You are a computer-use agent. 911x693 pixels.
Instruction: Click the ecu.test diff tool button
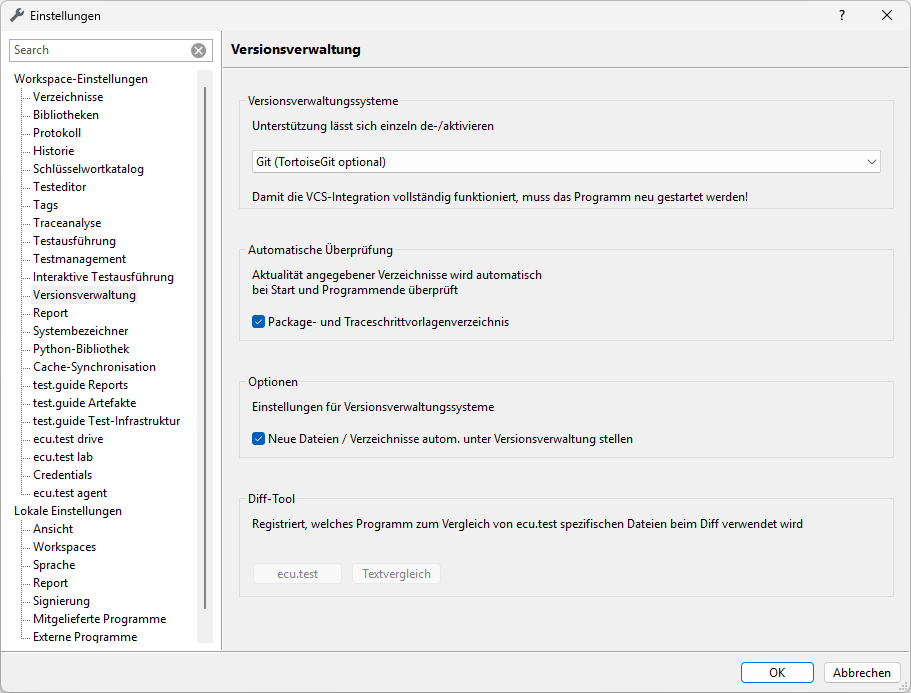tap(297, 574)
